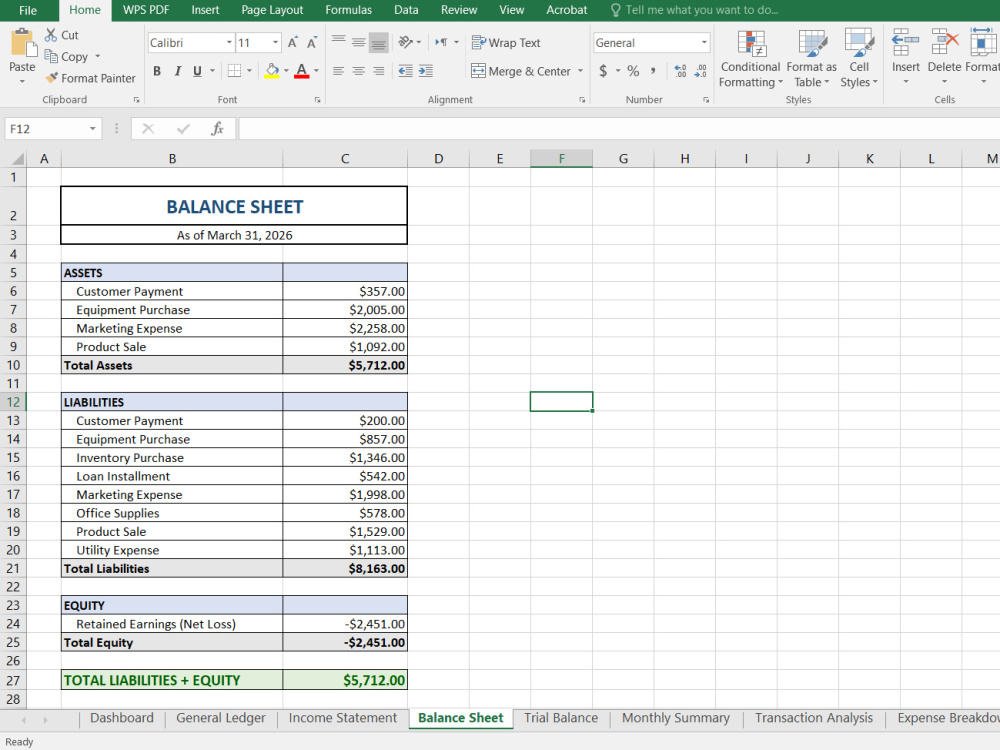Expand the Name Box dropdown arrow

click(92, 129)
